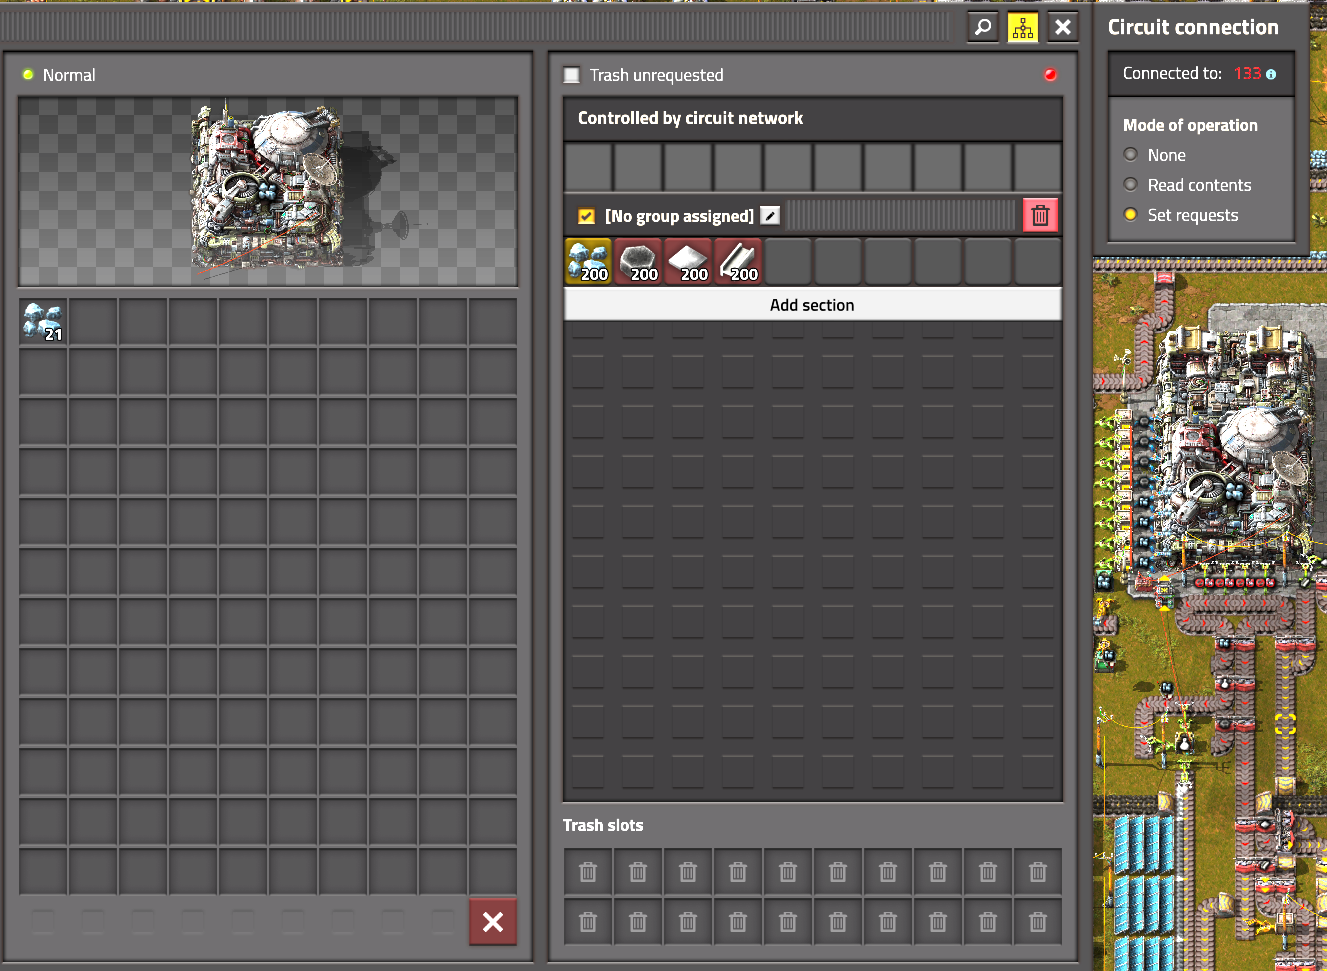Select the None mode of operation
This screenshot has height=971, width=1327.
(1131, 155)
